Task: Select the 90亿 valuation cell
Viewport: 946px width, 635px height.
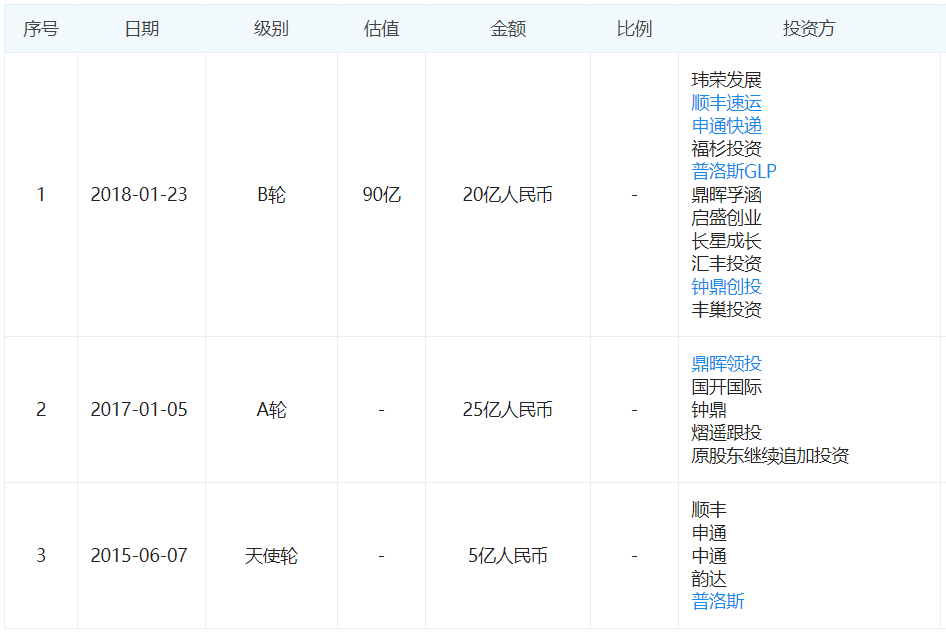Action: pyautogui.click(x=381, y=194)
